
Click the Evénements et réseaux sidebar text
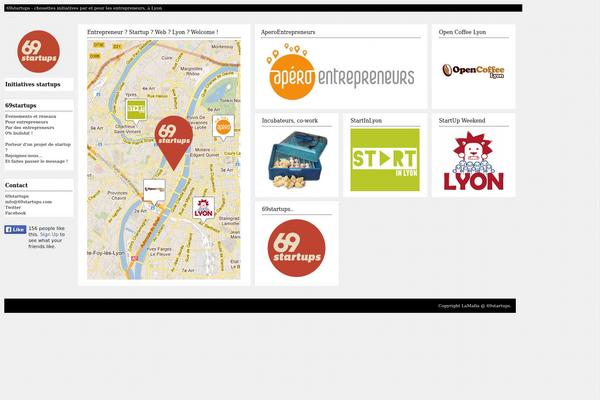coord(31,116)
